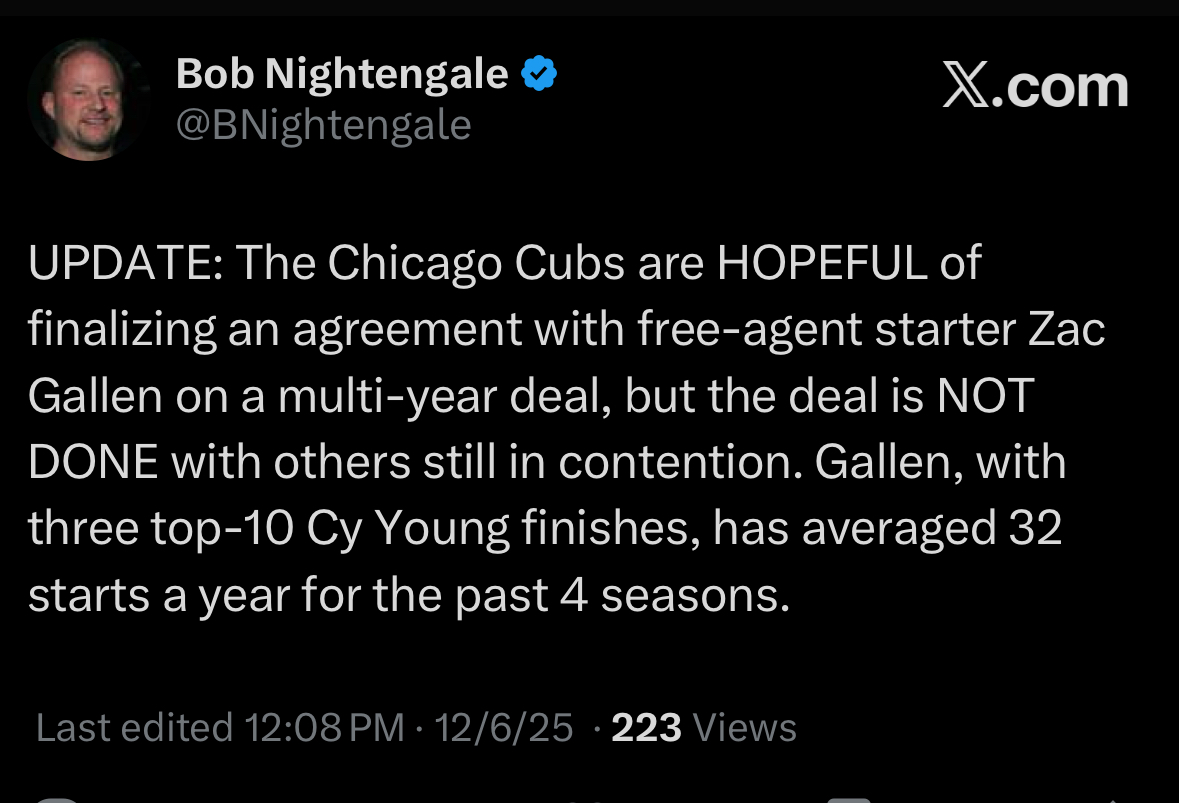
Task: Click the 12:08 PM timestamp
Action: [325, 727]
